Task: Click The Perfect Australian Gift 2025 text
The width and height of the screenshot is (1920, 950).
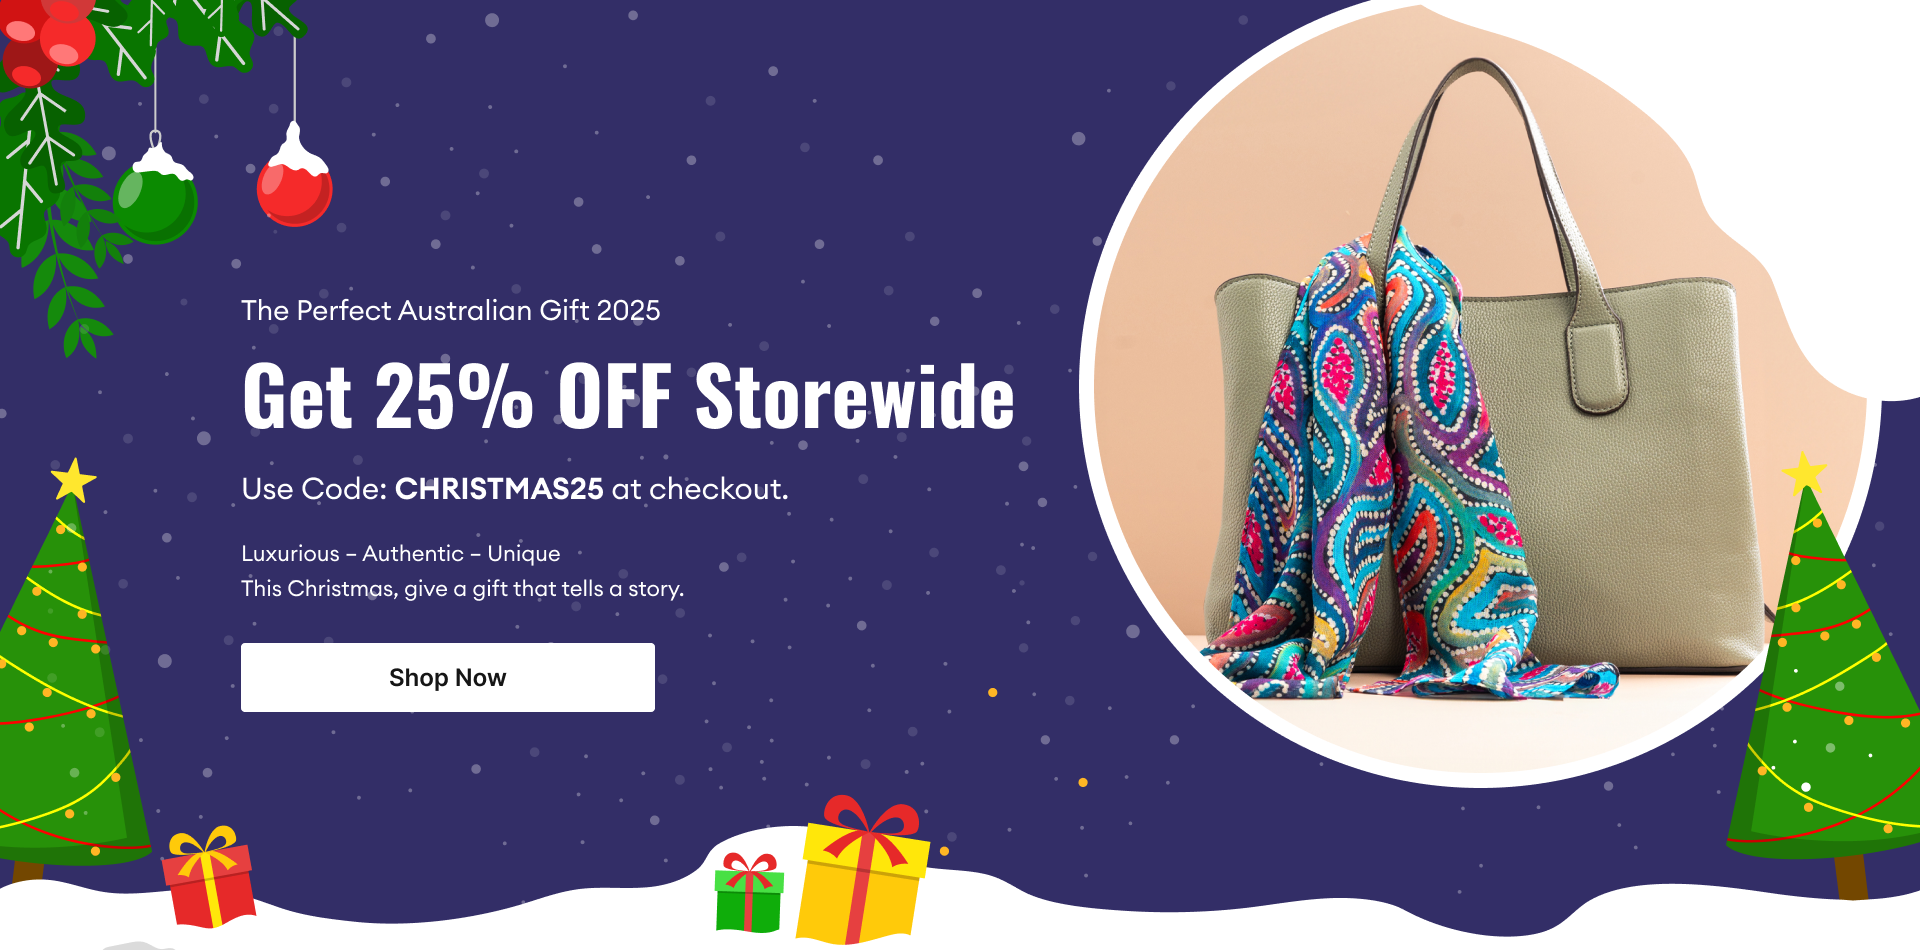Action: 451,310
